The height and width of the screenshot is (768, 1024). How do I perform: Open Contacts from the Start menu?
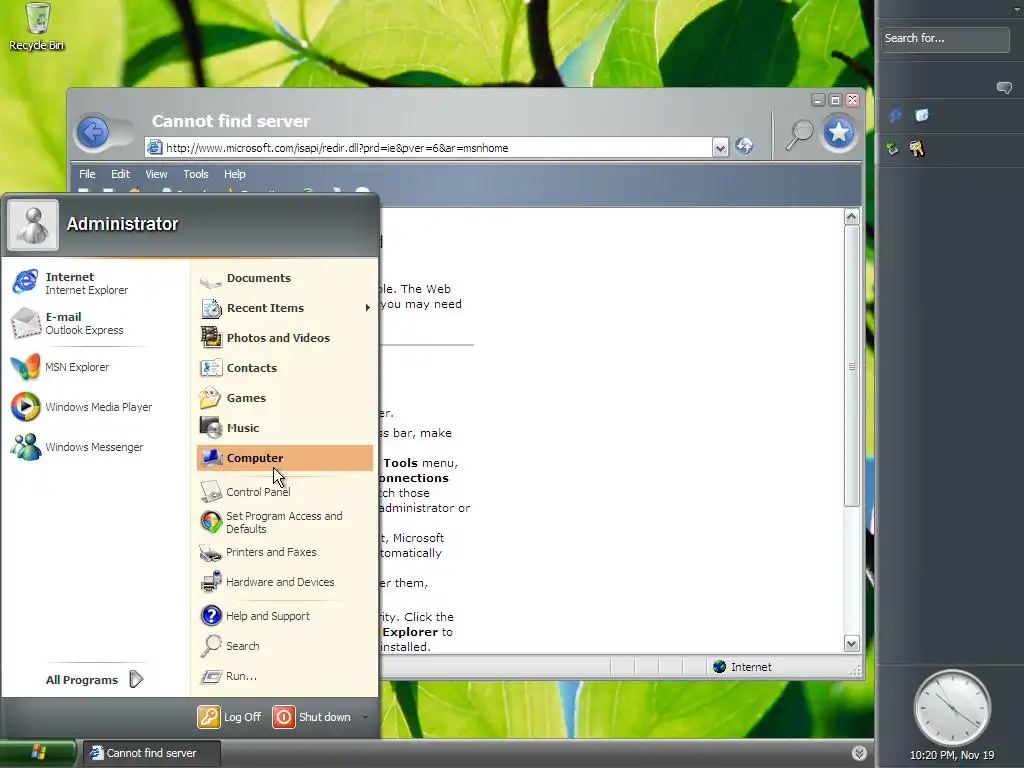[285, 368]
